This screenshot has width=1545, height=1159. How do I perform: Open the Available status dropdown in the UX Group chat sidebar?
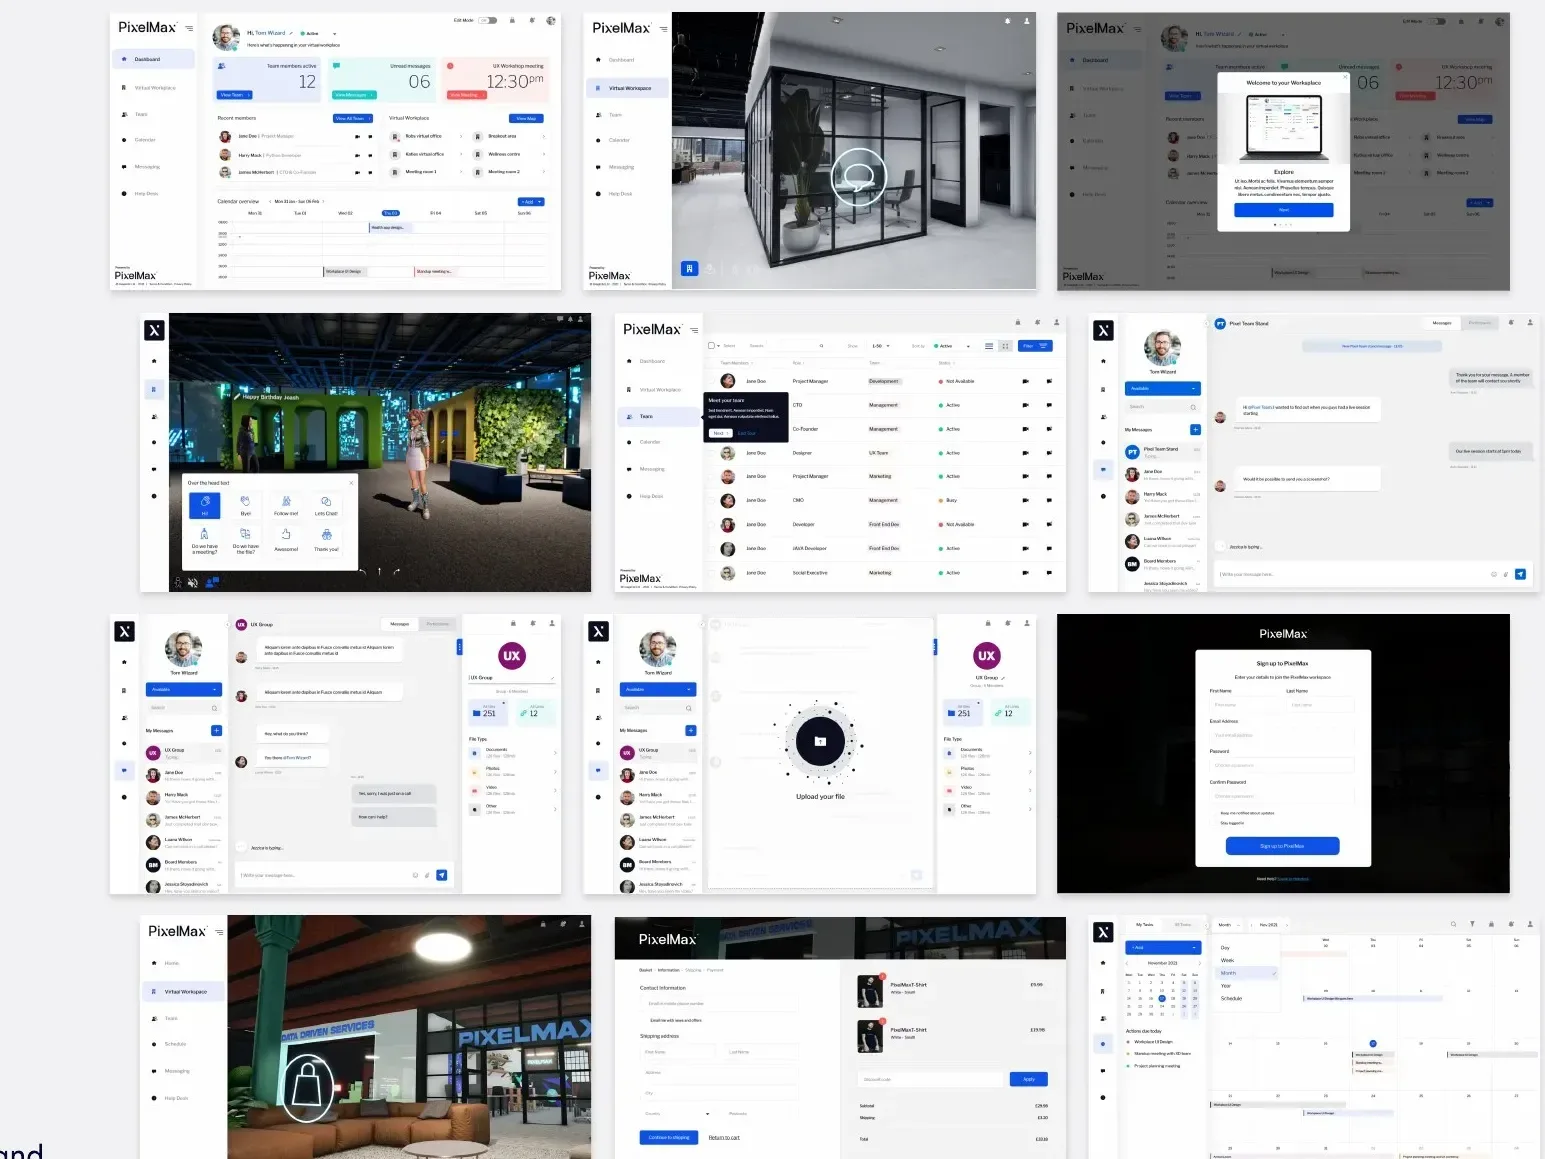pos(184,689)
